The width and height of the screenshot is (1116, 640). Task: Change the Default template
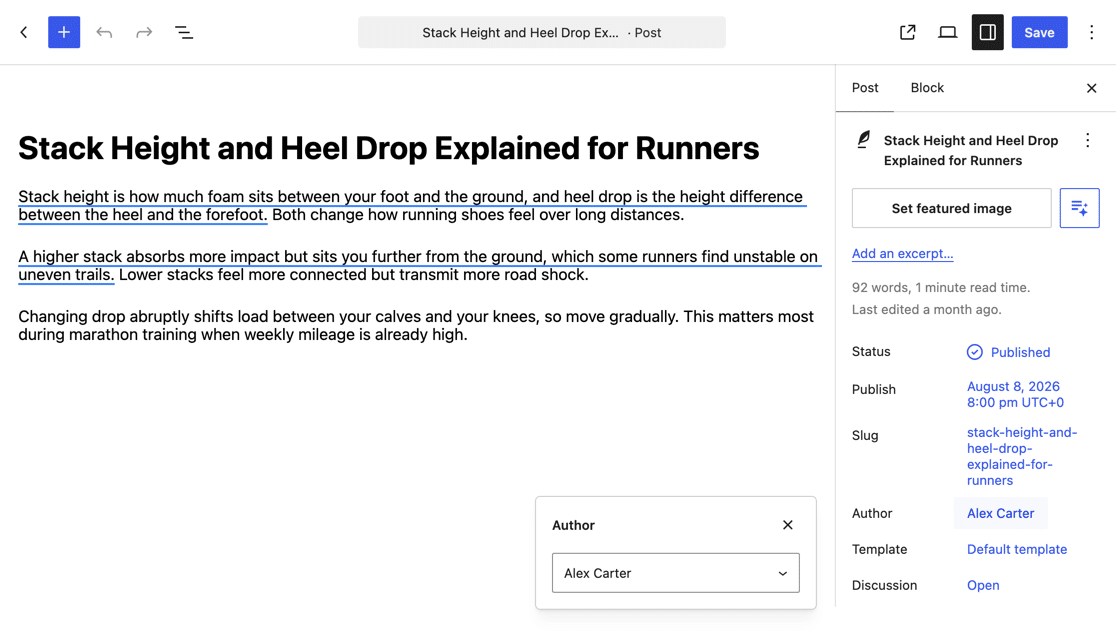[x=1016, y=549]
